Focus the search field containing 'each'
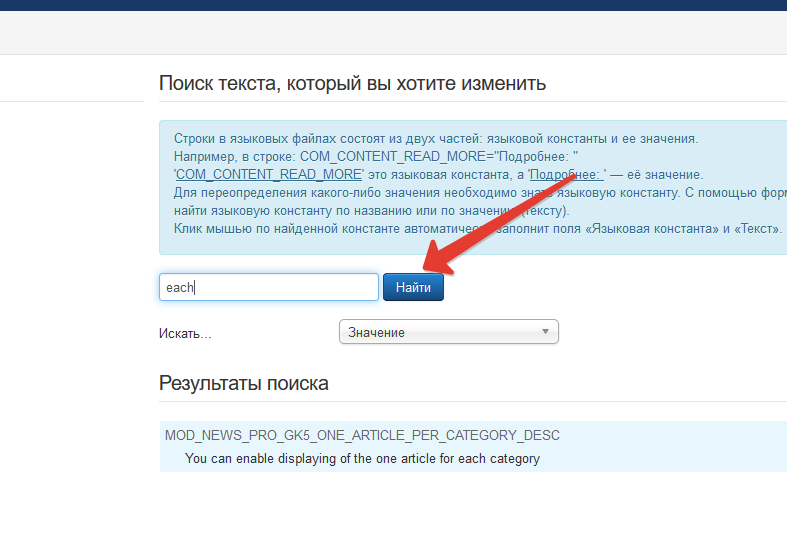 [x=269, y=287]
